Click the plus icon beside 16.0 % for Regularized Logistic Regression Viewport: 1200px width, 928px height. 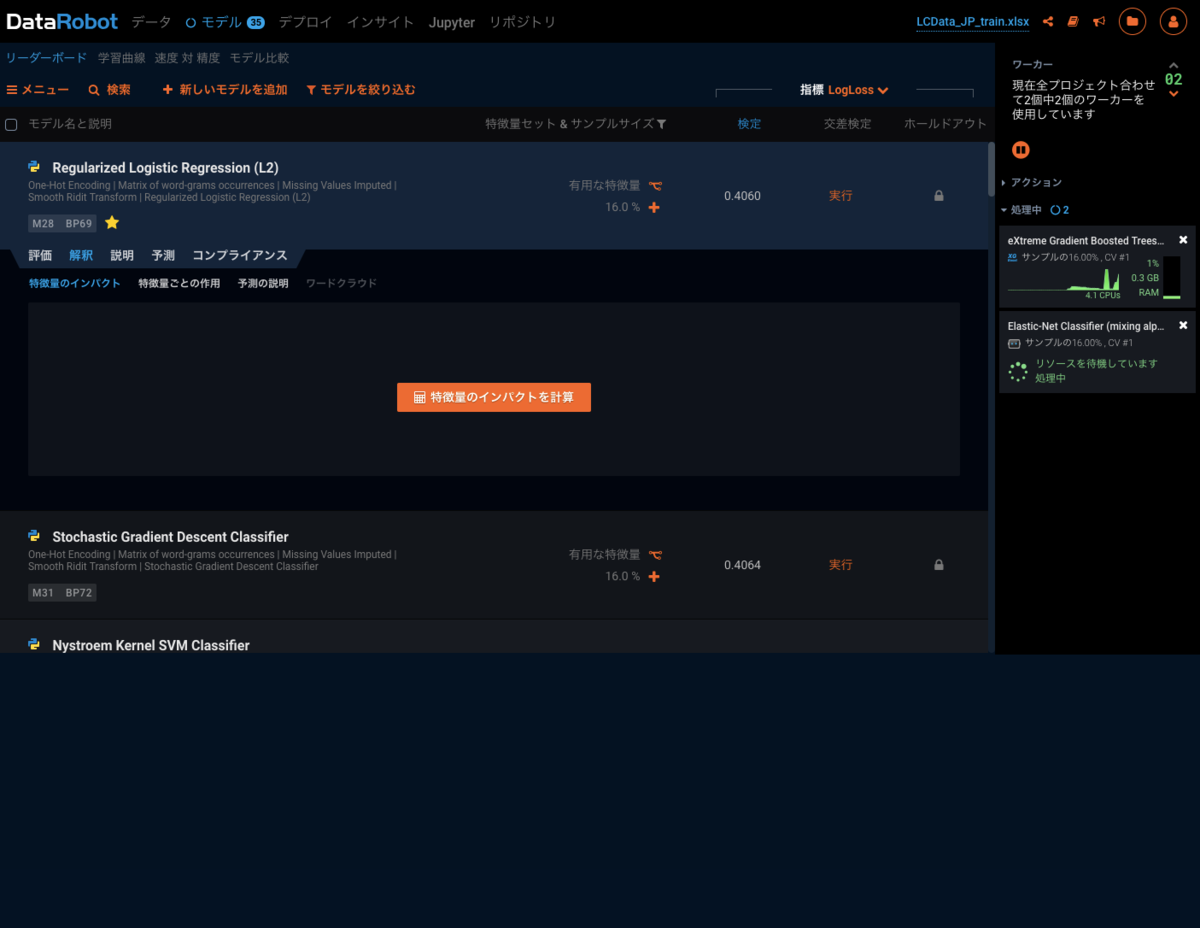pyautogui.click(x=654, y=207)
